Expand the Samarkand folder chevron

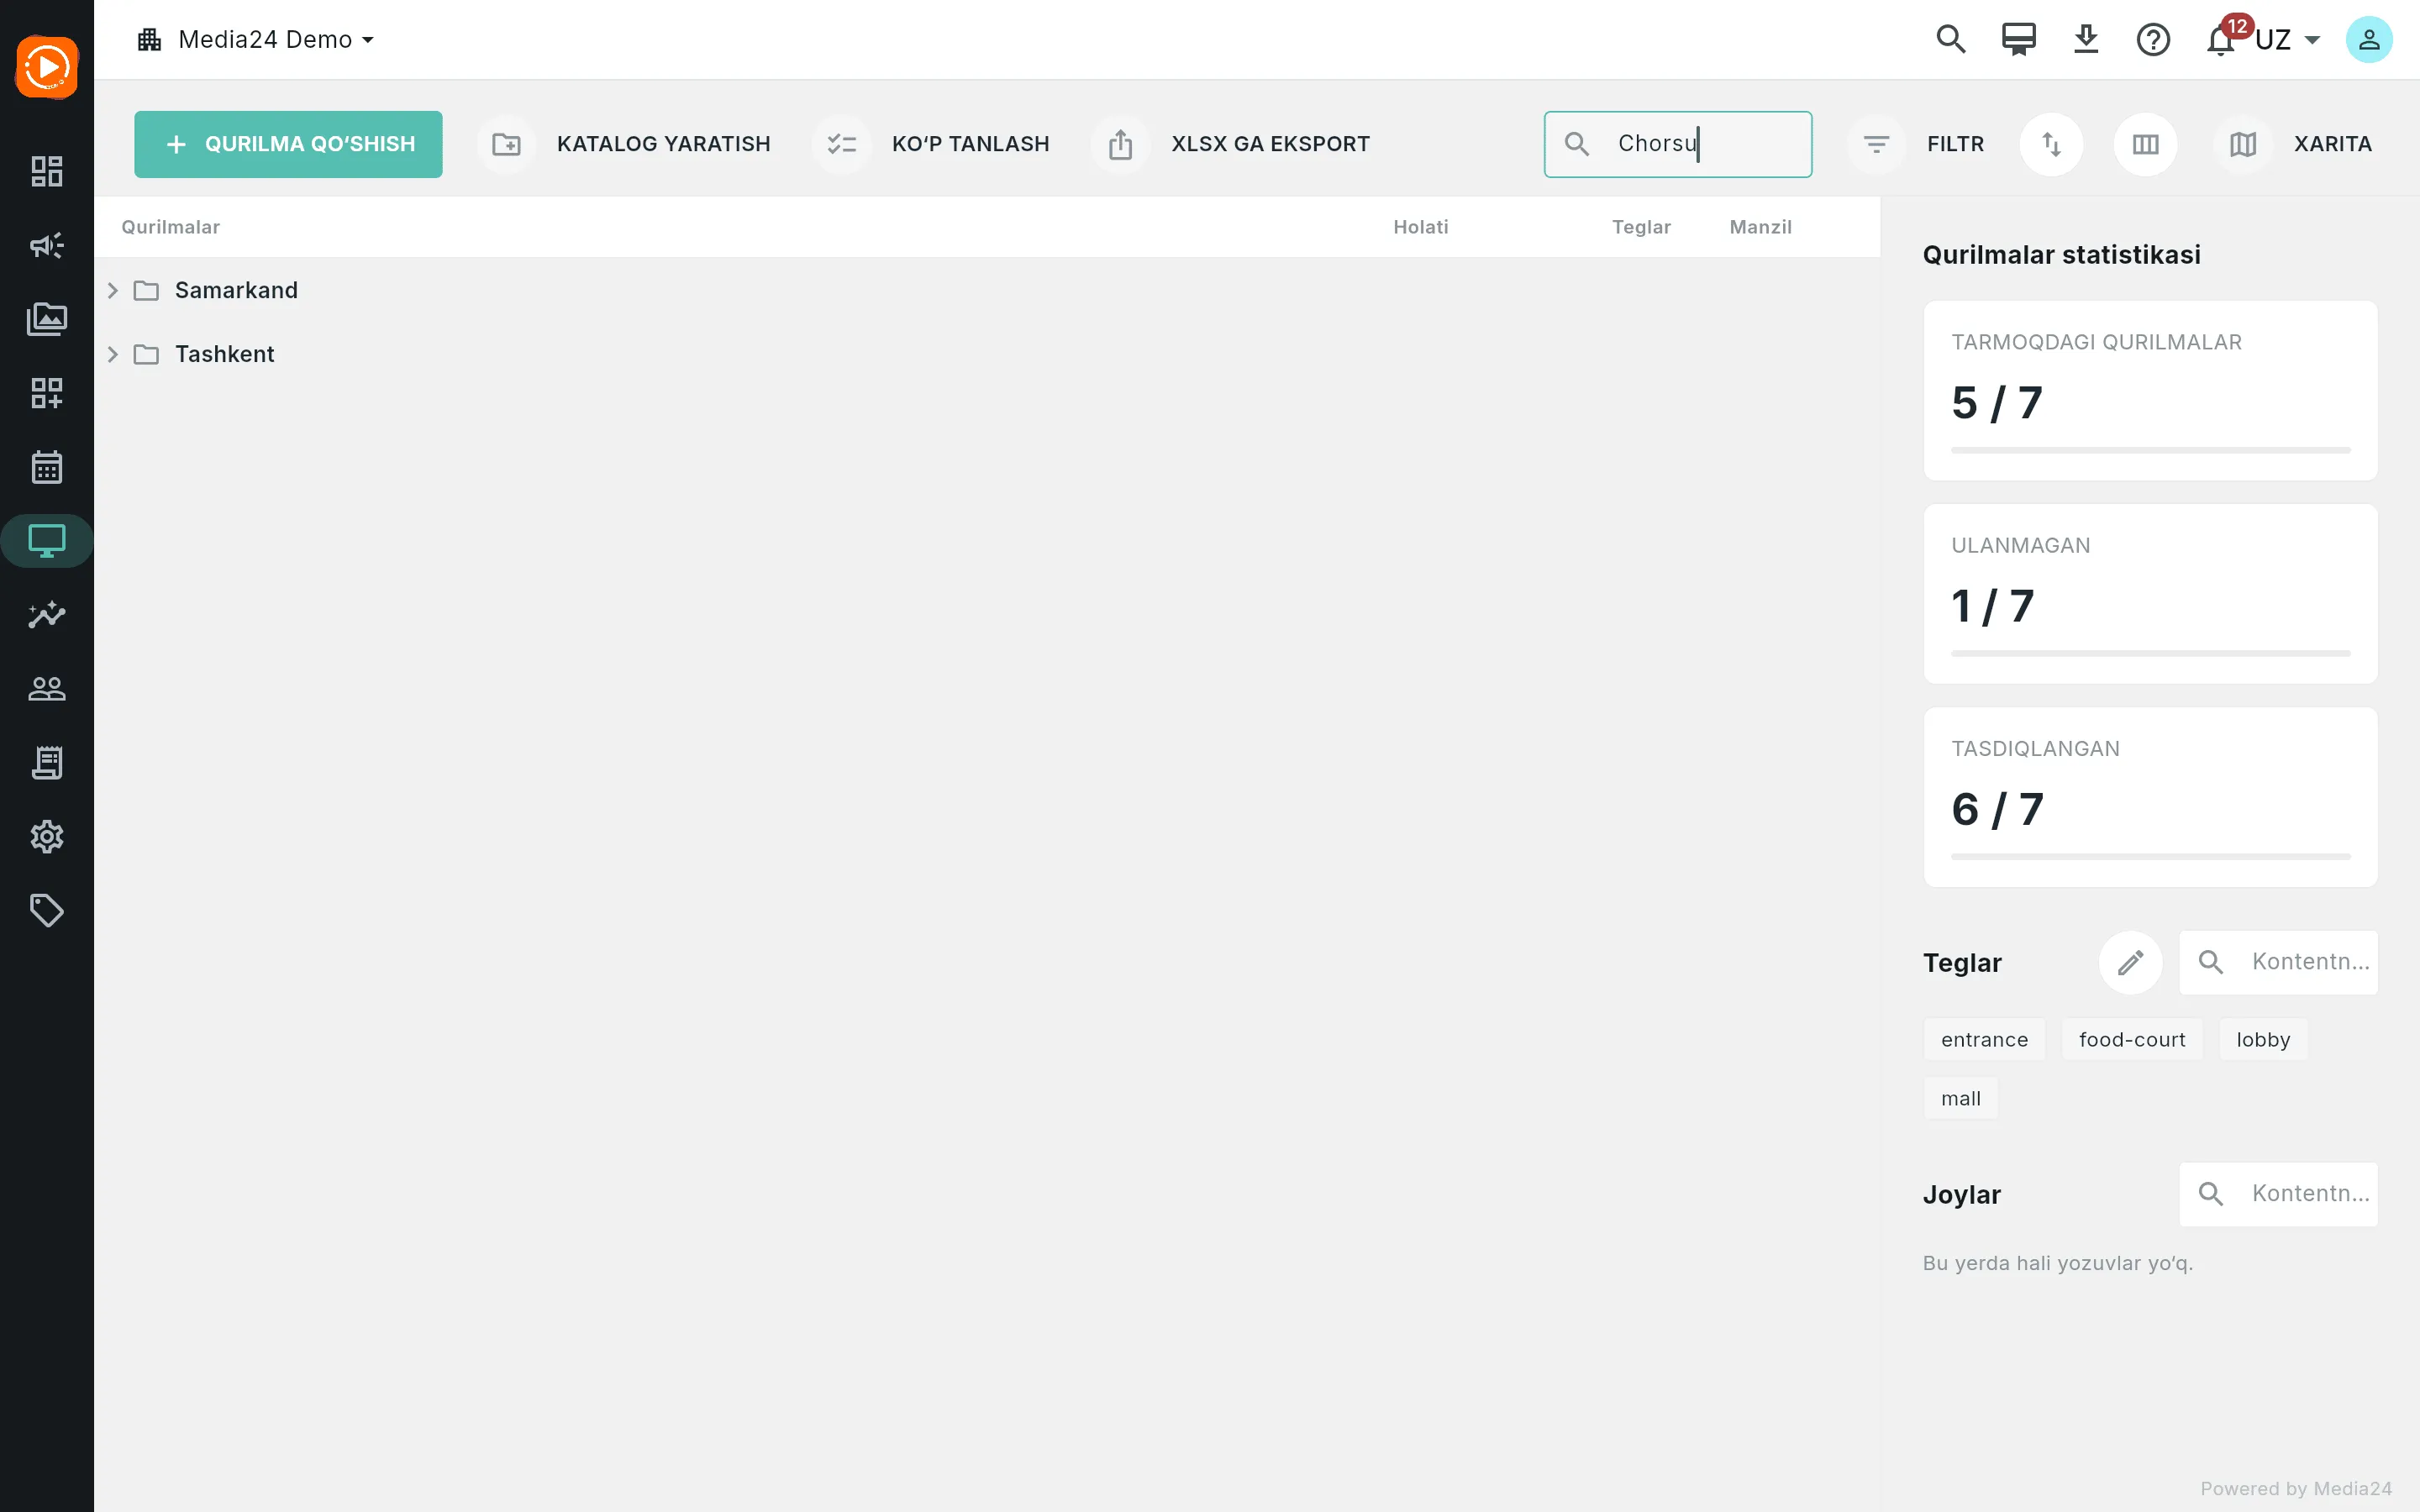click(113, 290)
